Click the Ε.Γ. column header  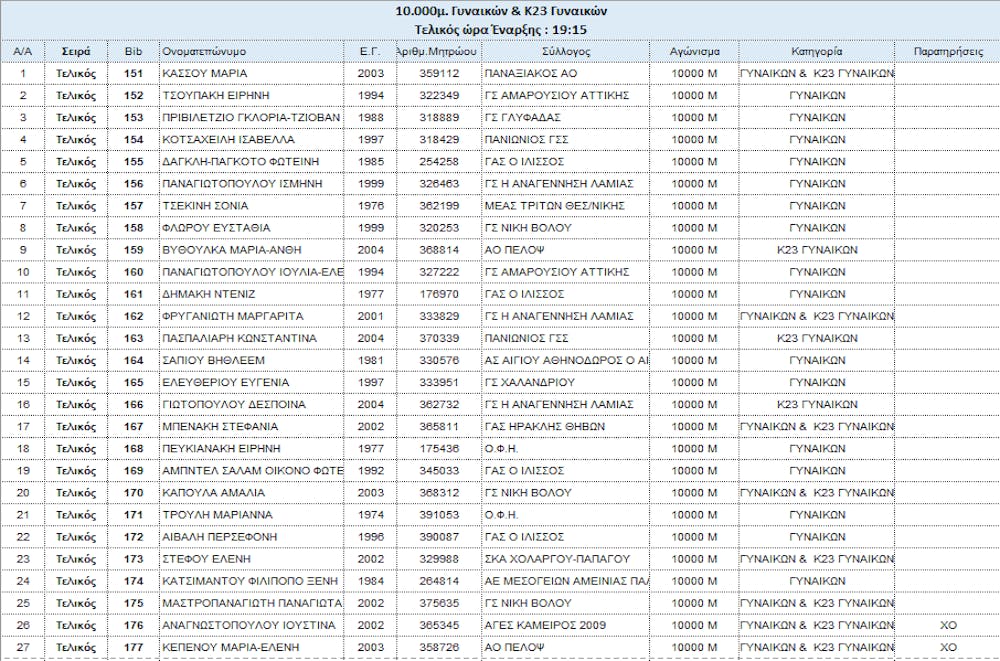pos(368,51)
